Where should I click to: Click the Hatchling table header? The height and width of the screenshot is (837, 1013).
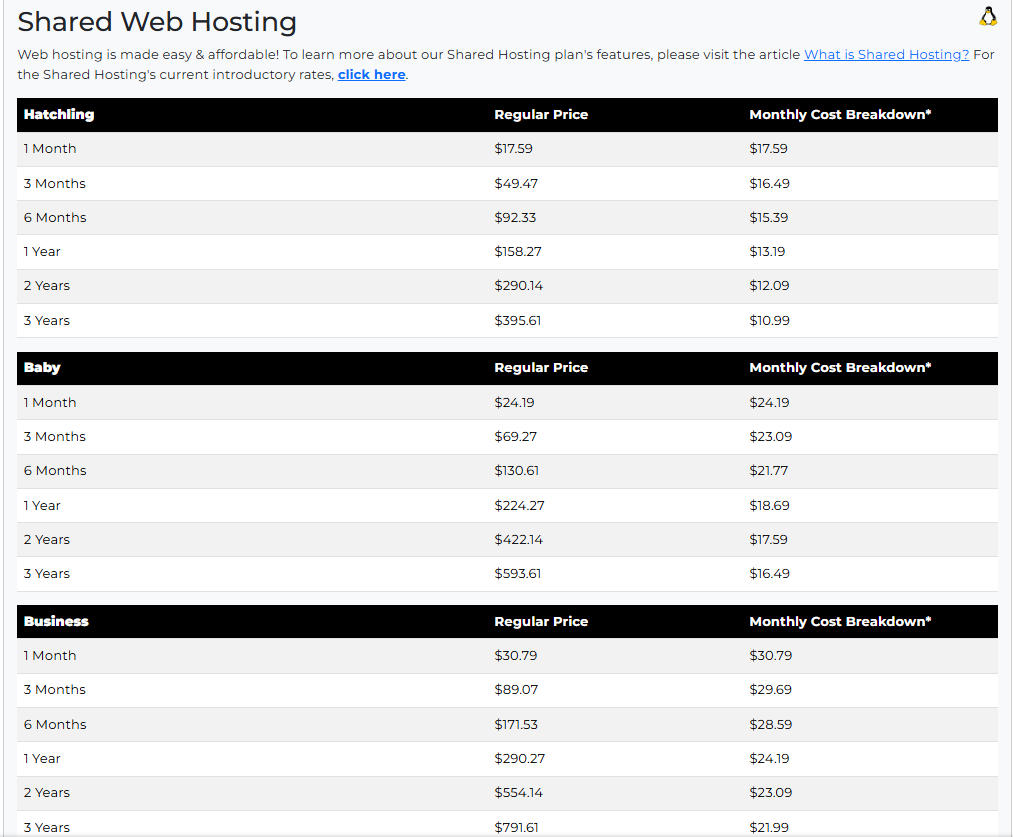59,114
